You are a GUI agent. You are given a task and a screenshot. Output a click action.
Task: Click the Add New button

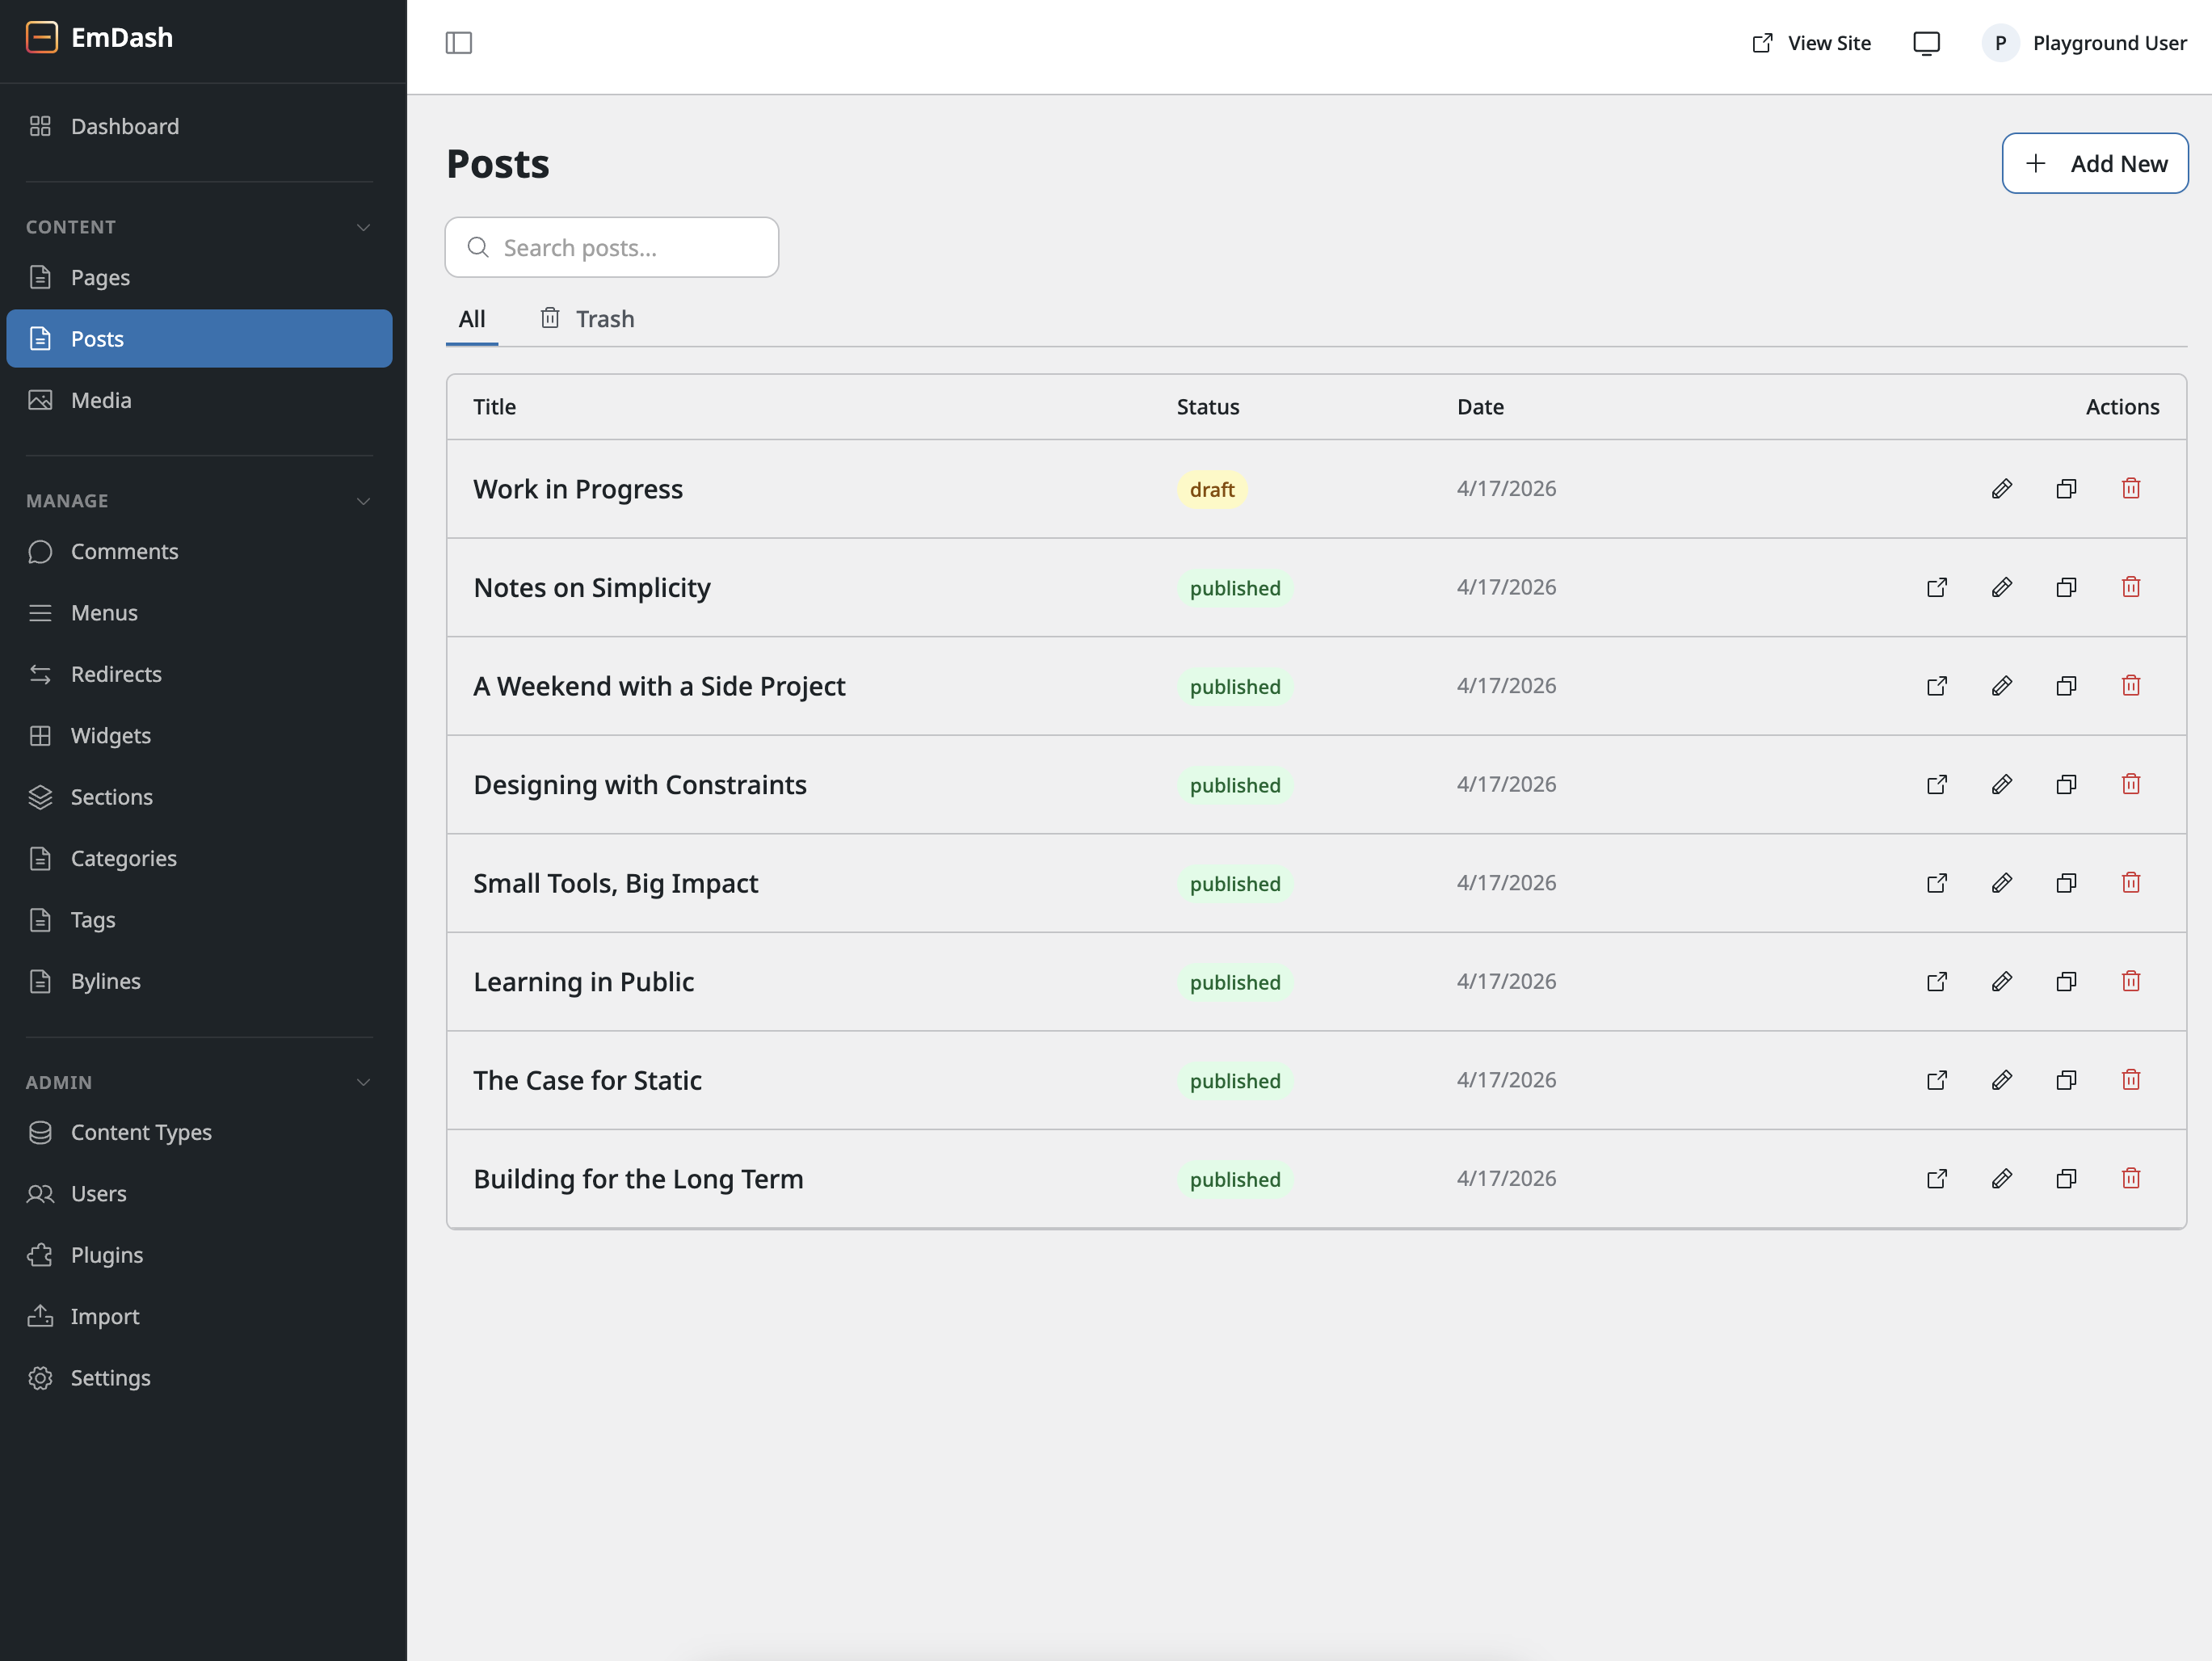(x=2094, y=163)
